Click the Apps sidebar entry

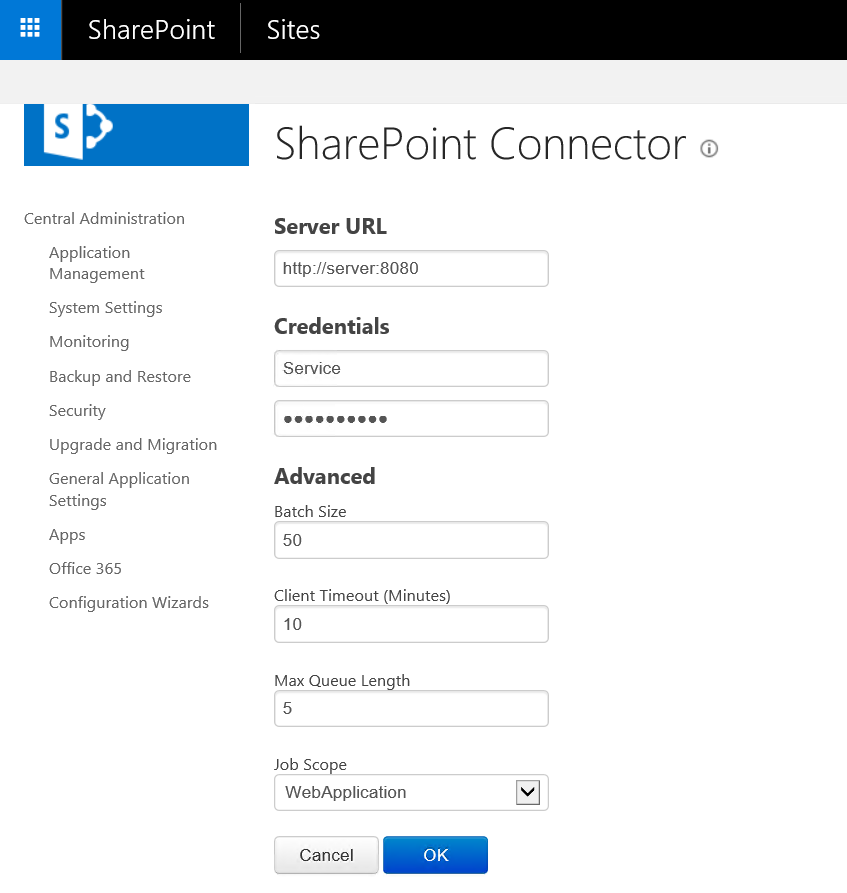click(x=66, y=534)
